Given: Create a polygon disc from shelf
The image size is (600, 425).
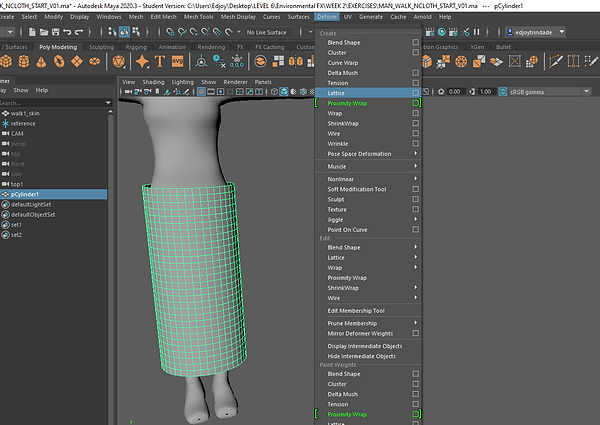Looking at the screenshot, I should [95, 61].
